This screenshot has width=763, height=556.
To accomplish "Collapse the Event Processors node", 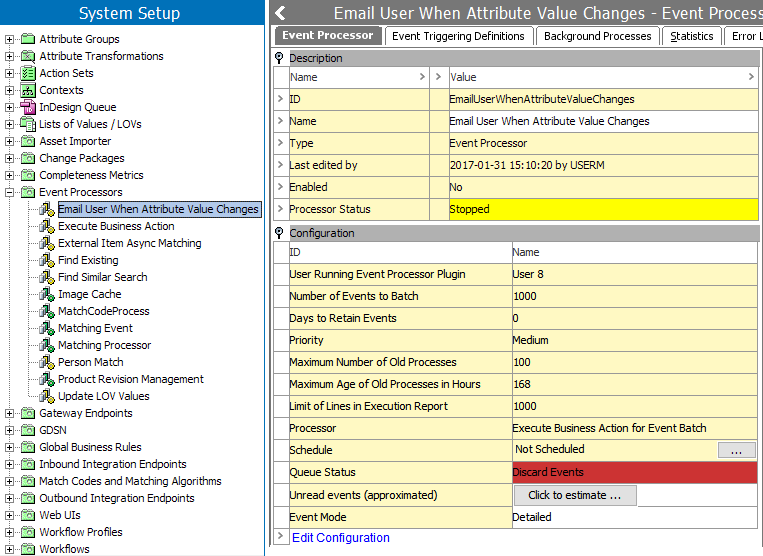I will point(9,193).
